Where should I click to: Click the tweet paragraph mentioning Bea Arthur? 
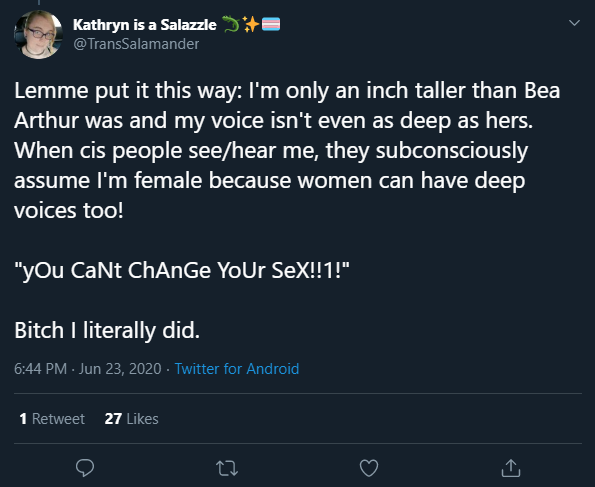point(287,150)
